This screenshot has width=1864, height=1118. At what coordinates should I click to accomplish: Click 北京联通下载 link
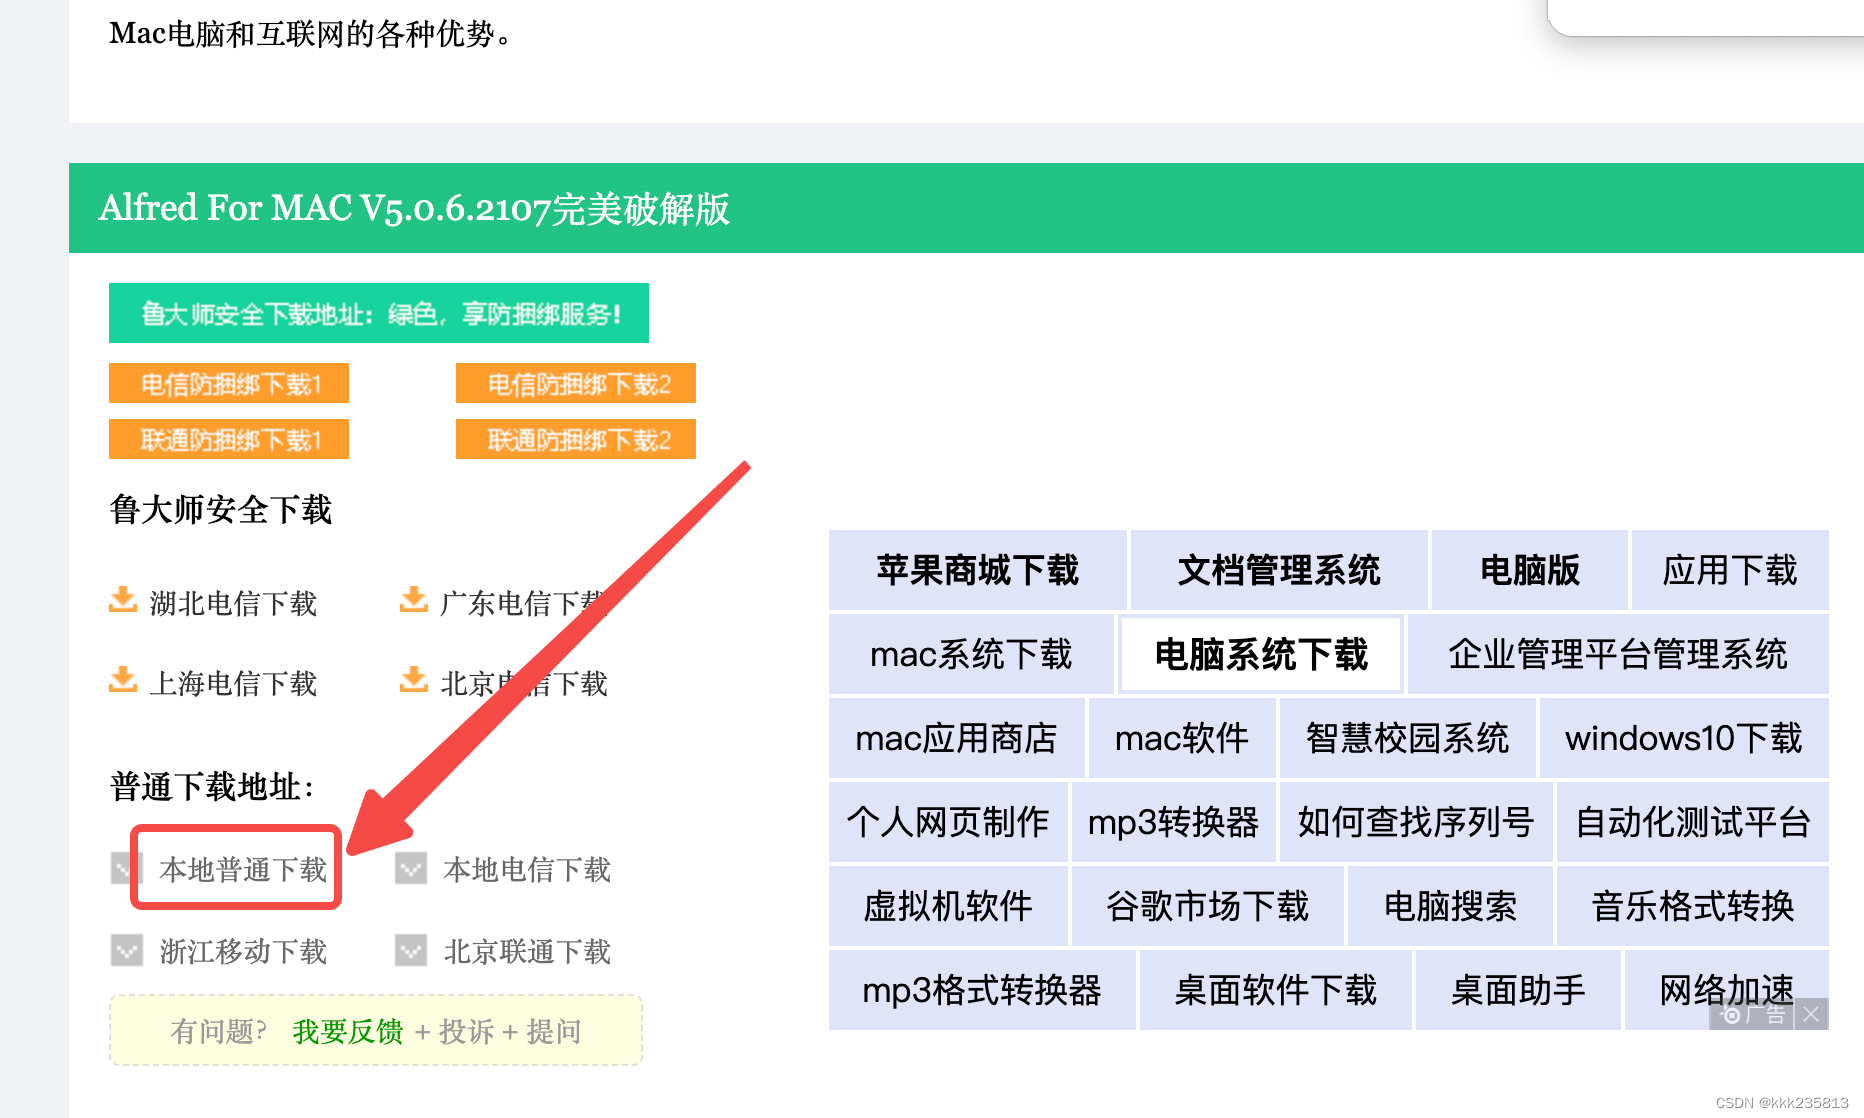[527, 951]
